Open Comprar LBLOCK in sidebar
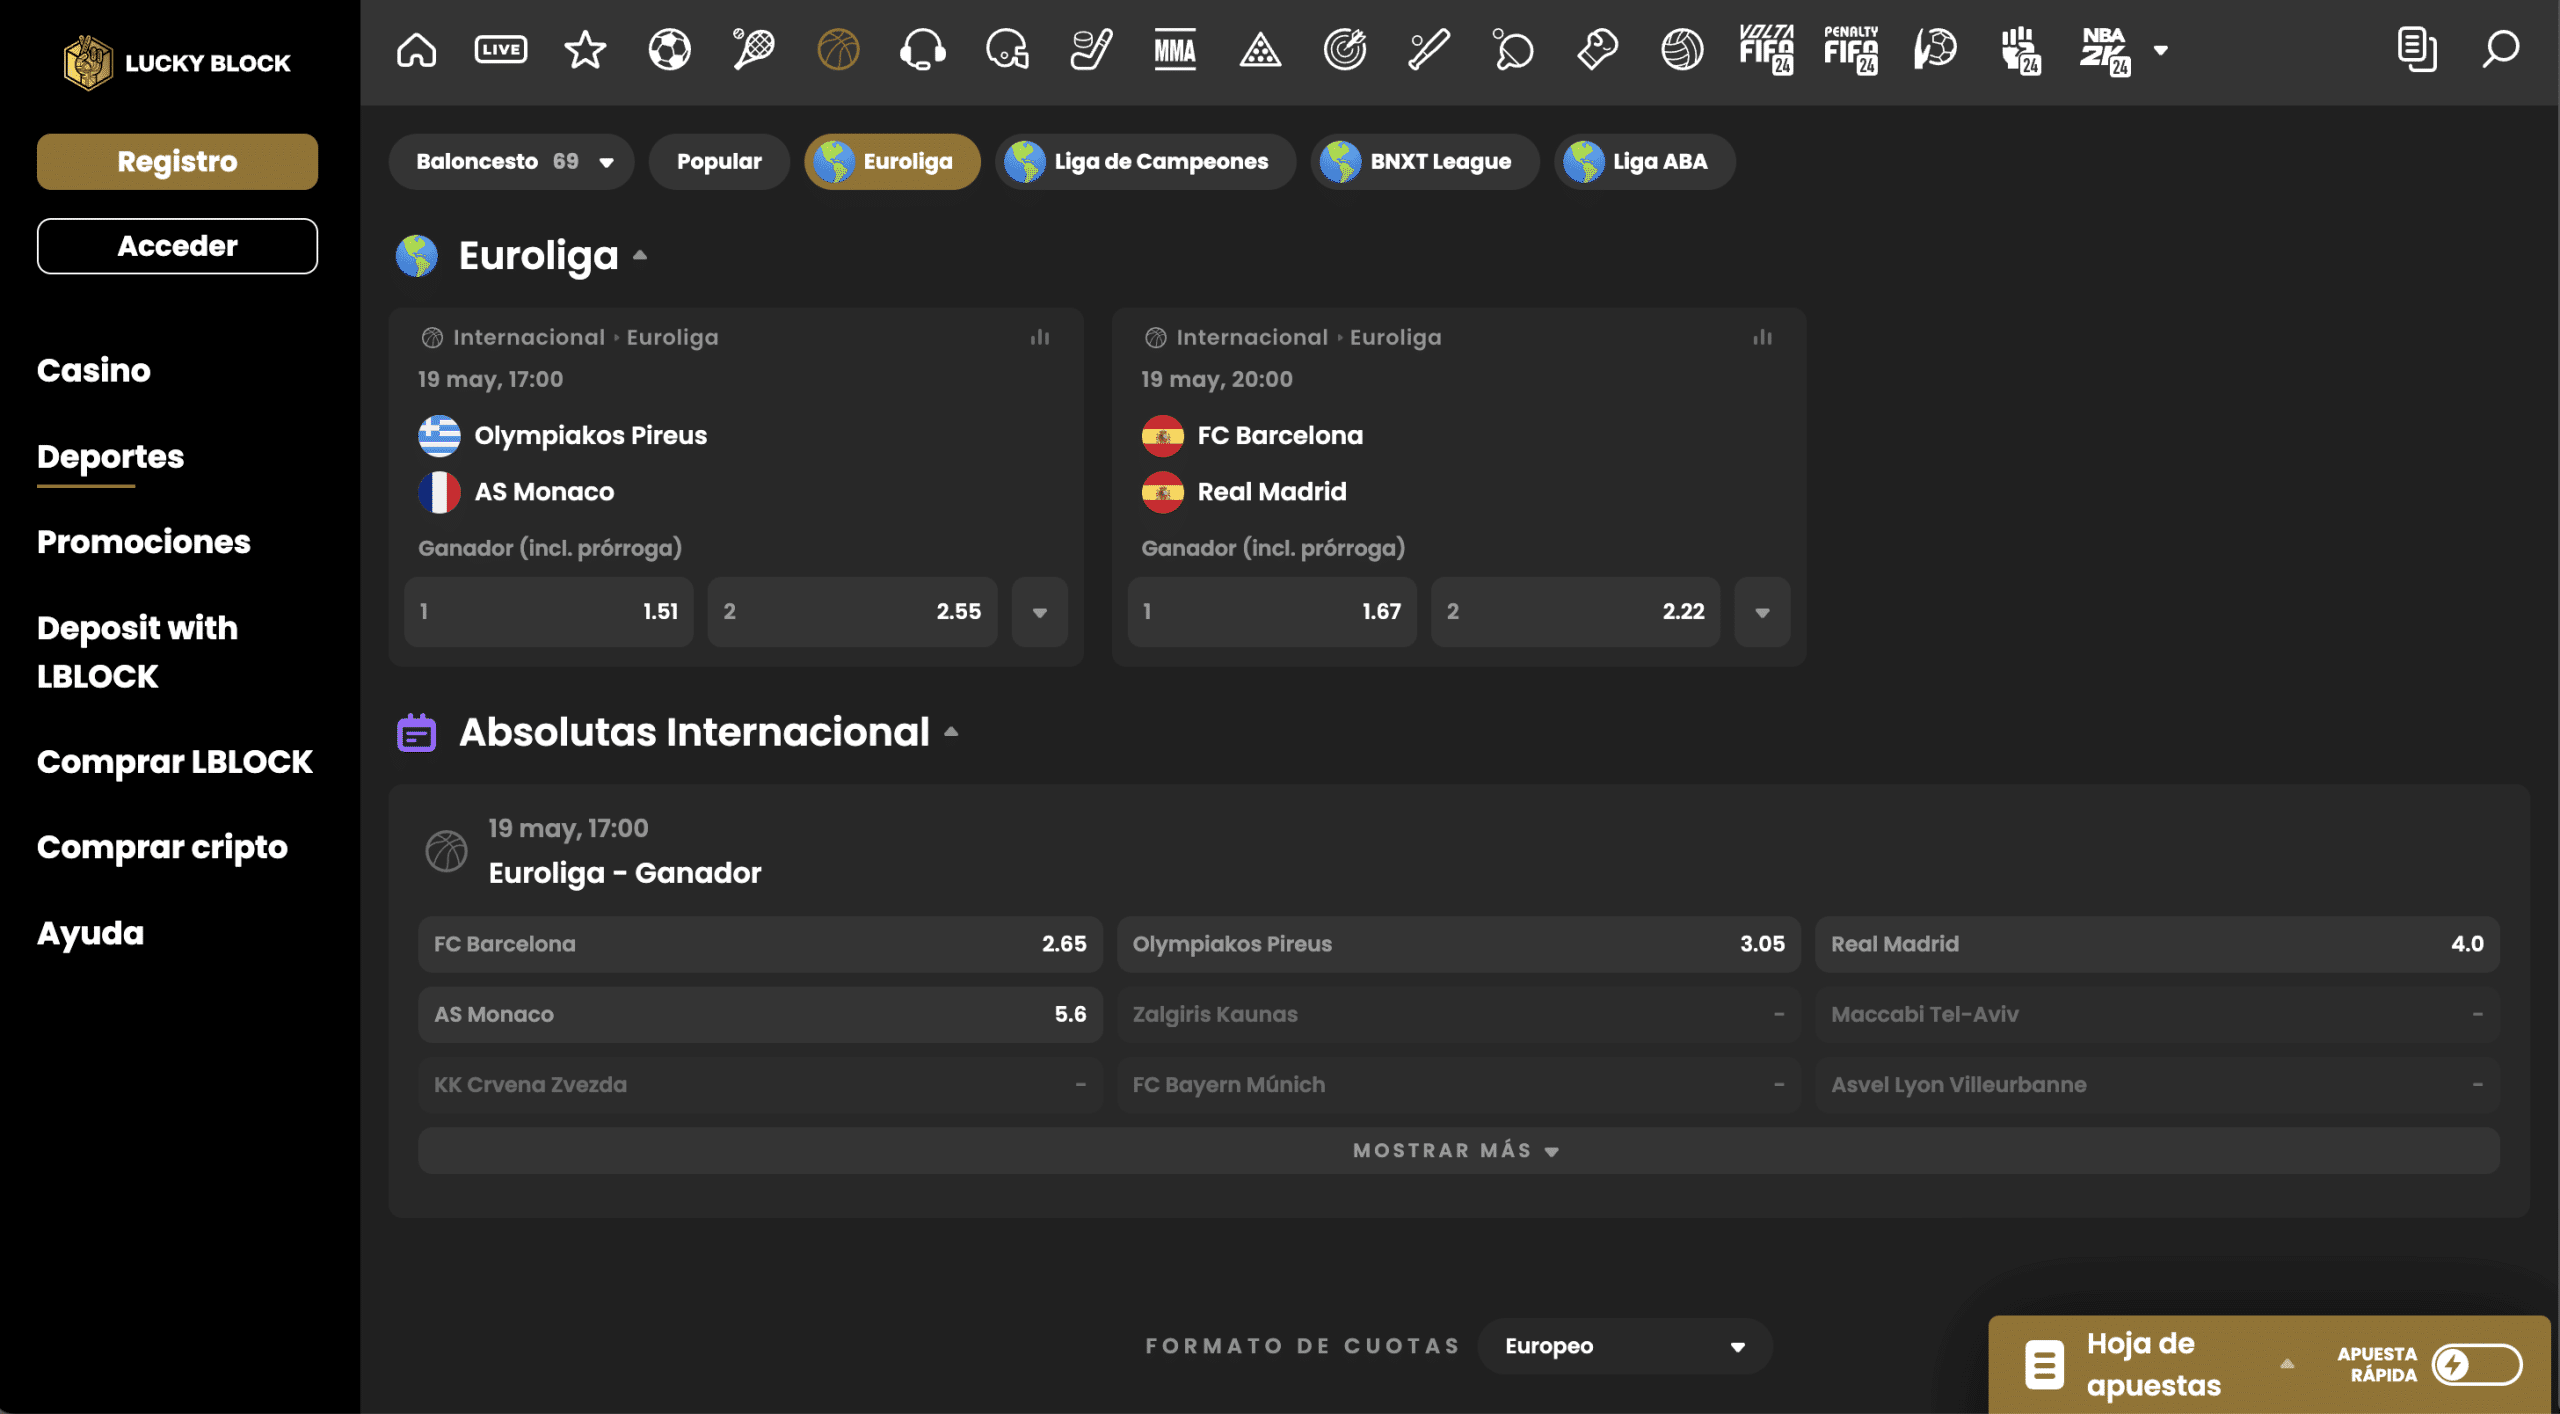The width and height of the screenshot is (2560, 1414). (174, 761)
